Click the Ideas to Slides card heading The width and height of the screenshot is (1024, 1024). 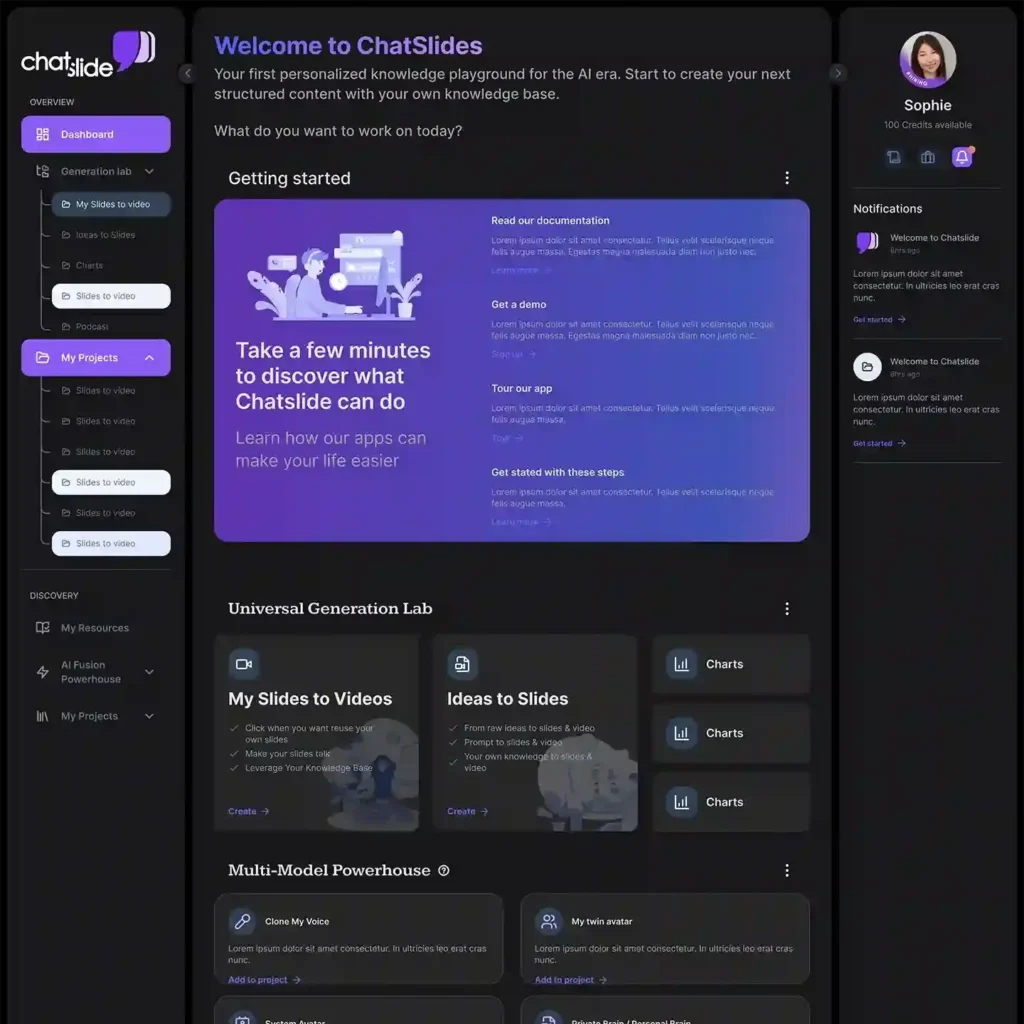[507, 699]
